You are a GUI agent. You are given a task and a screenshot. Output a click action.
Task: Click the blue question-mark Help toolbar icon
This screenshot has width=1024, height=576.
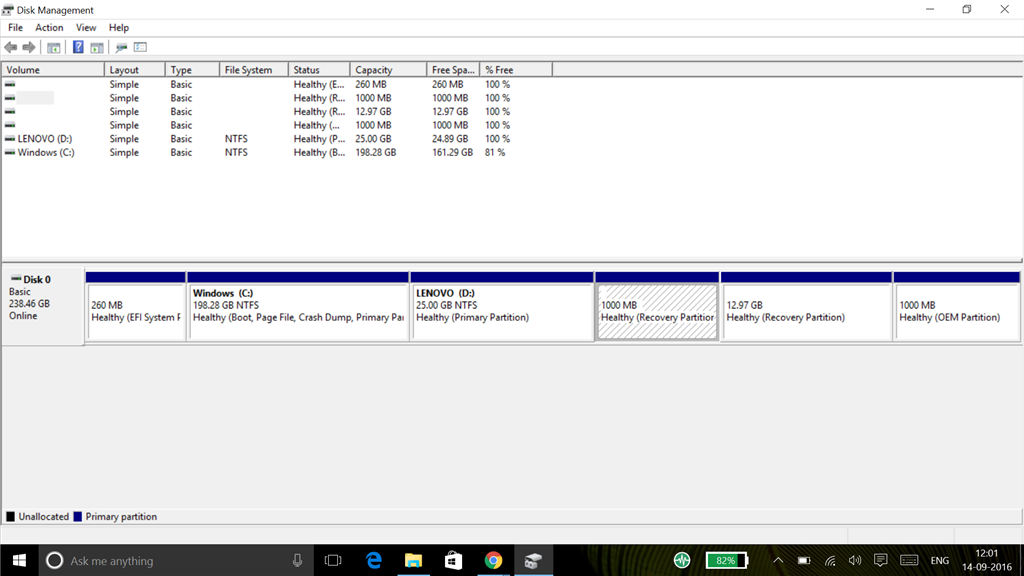point(78,47)
